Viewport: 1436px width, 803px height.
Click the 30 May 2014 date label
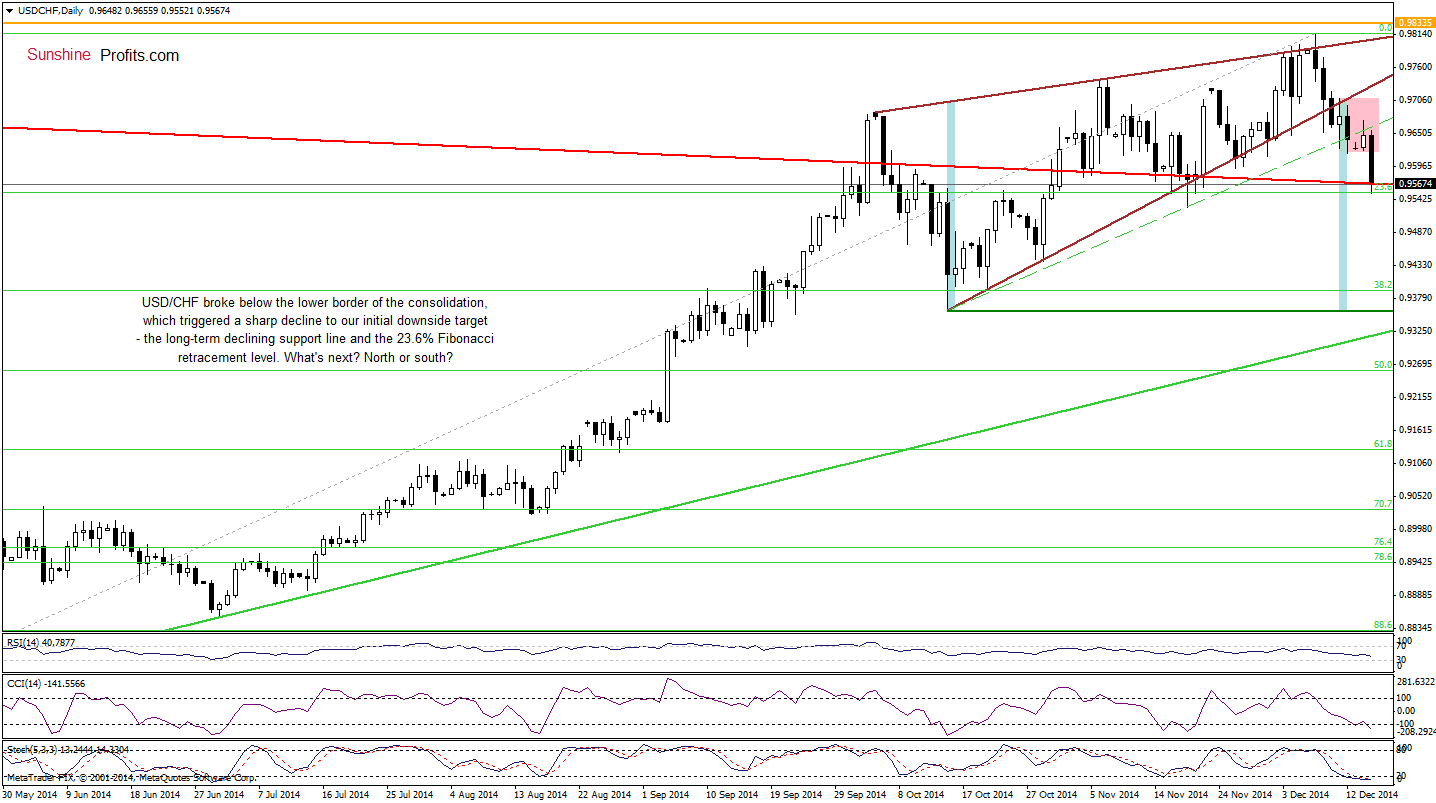29,795
